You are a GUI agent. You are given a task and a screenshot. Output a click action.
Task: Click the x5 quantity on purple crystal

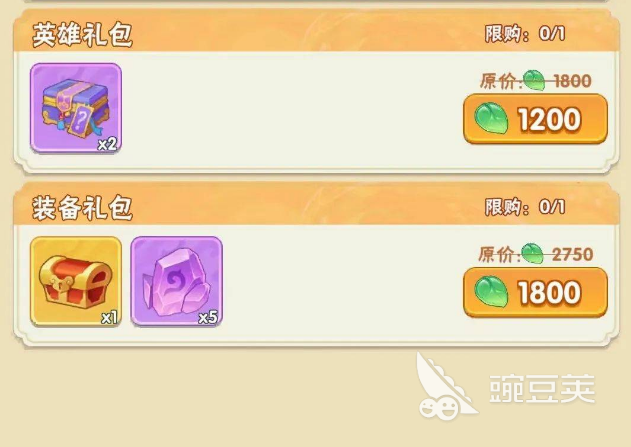(x=208, y=317)
